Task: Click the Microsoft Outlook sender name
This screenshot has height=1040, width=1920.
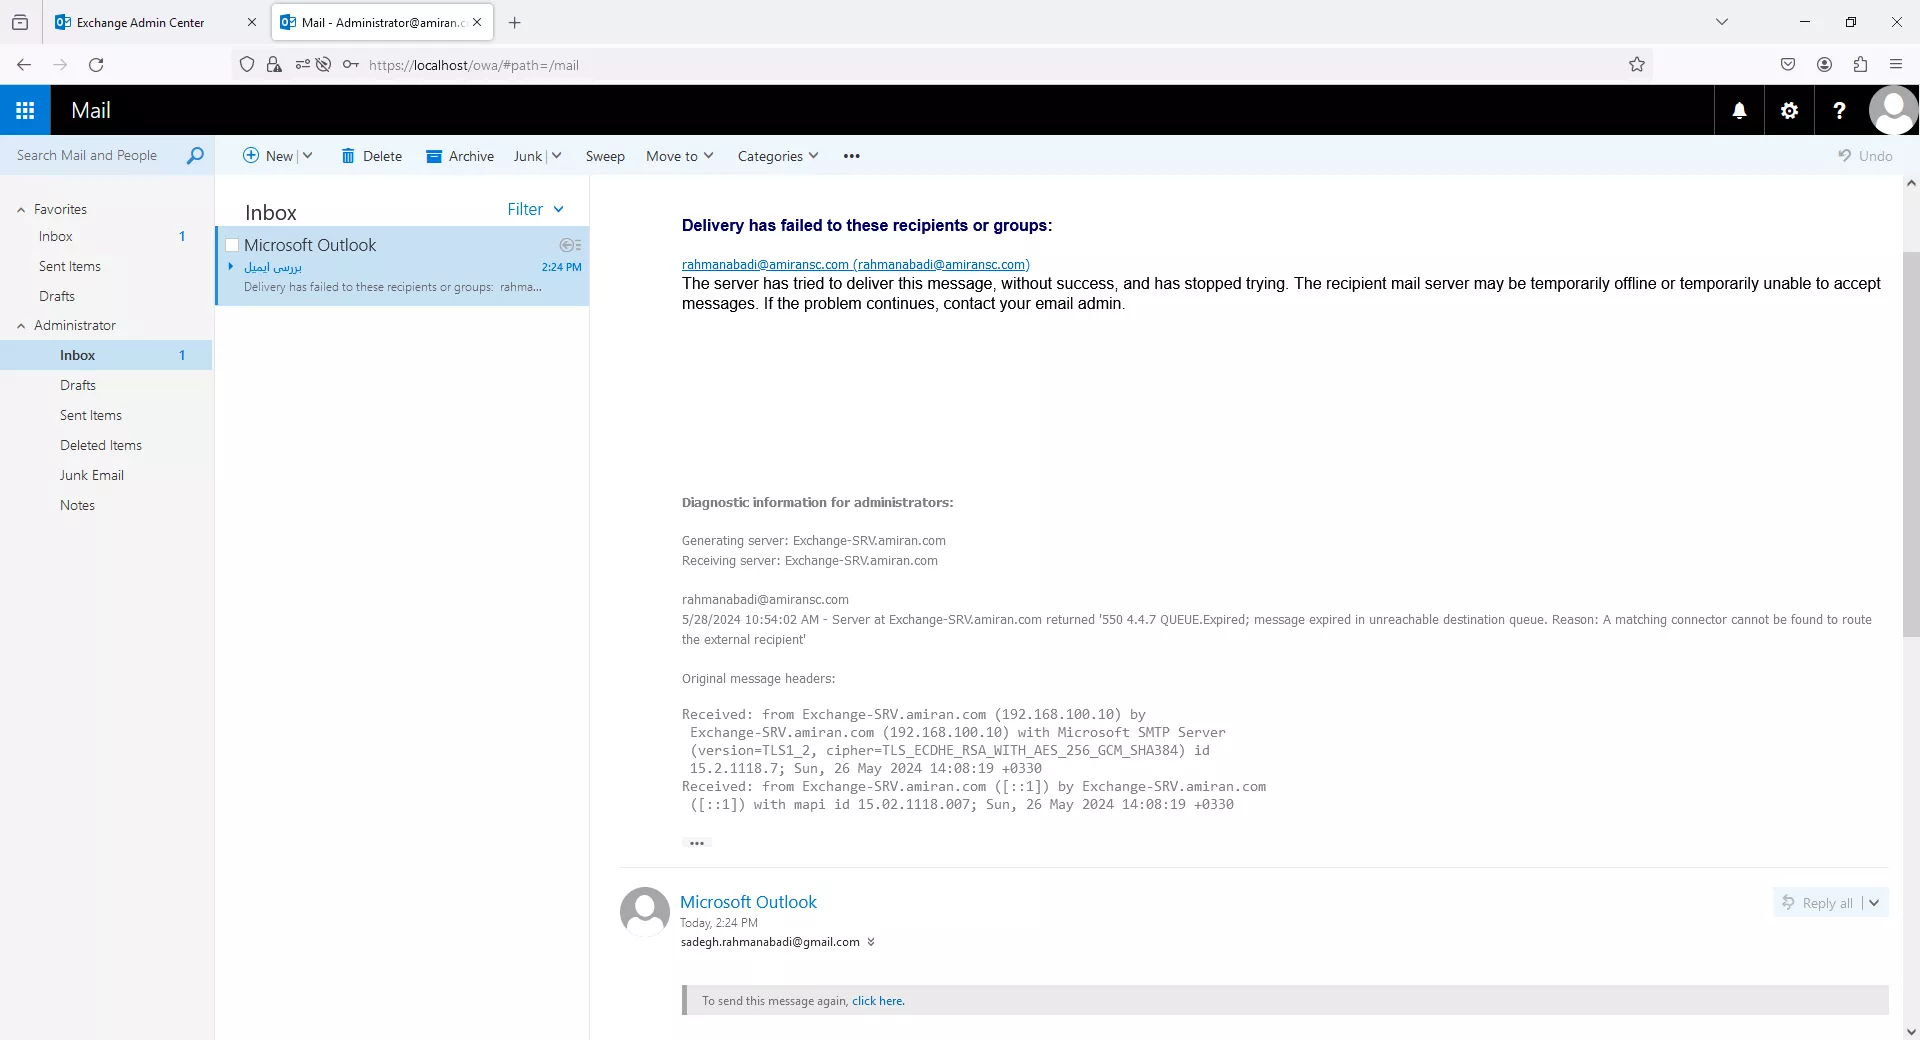Action: coord(748,902)
